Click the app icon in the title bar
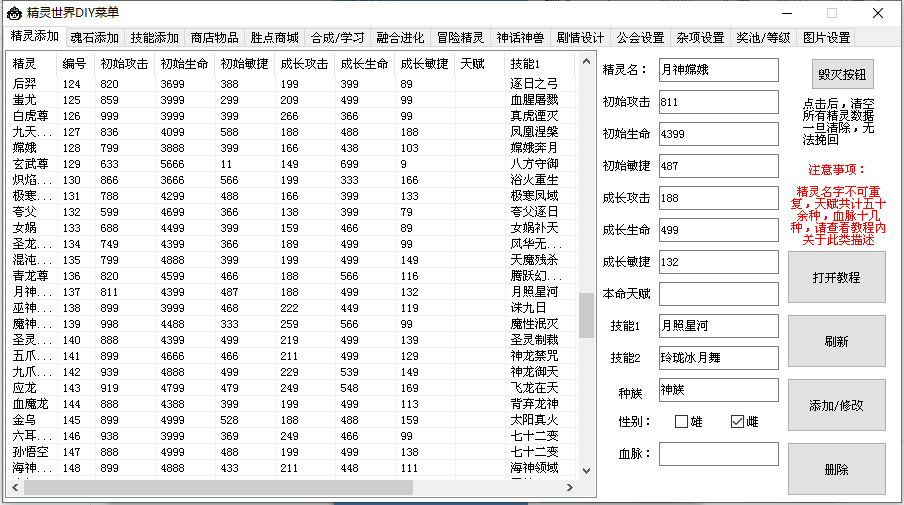 click(14, 13)
